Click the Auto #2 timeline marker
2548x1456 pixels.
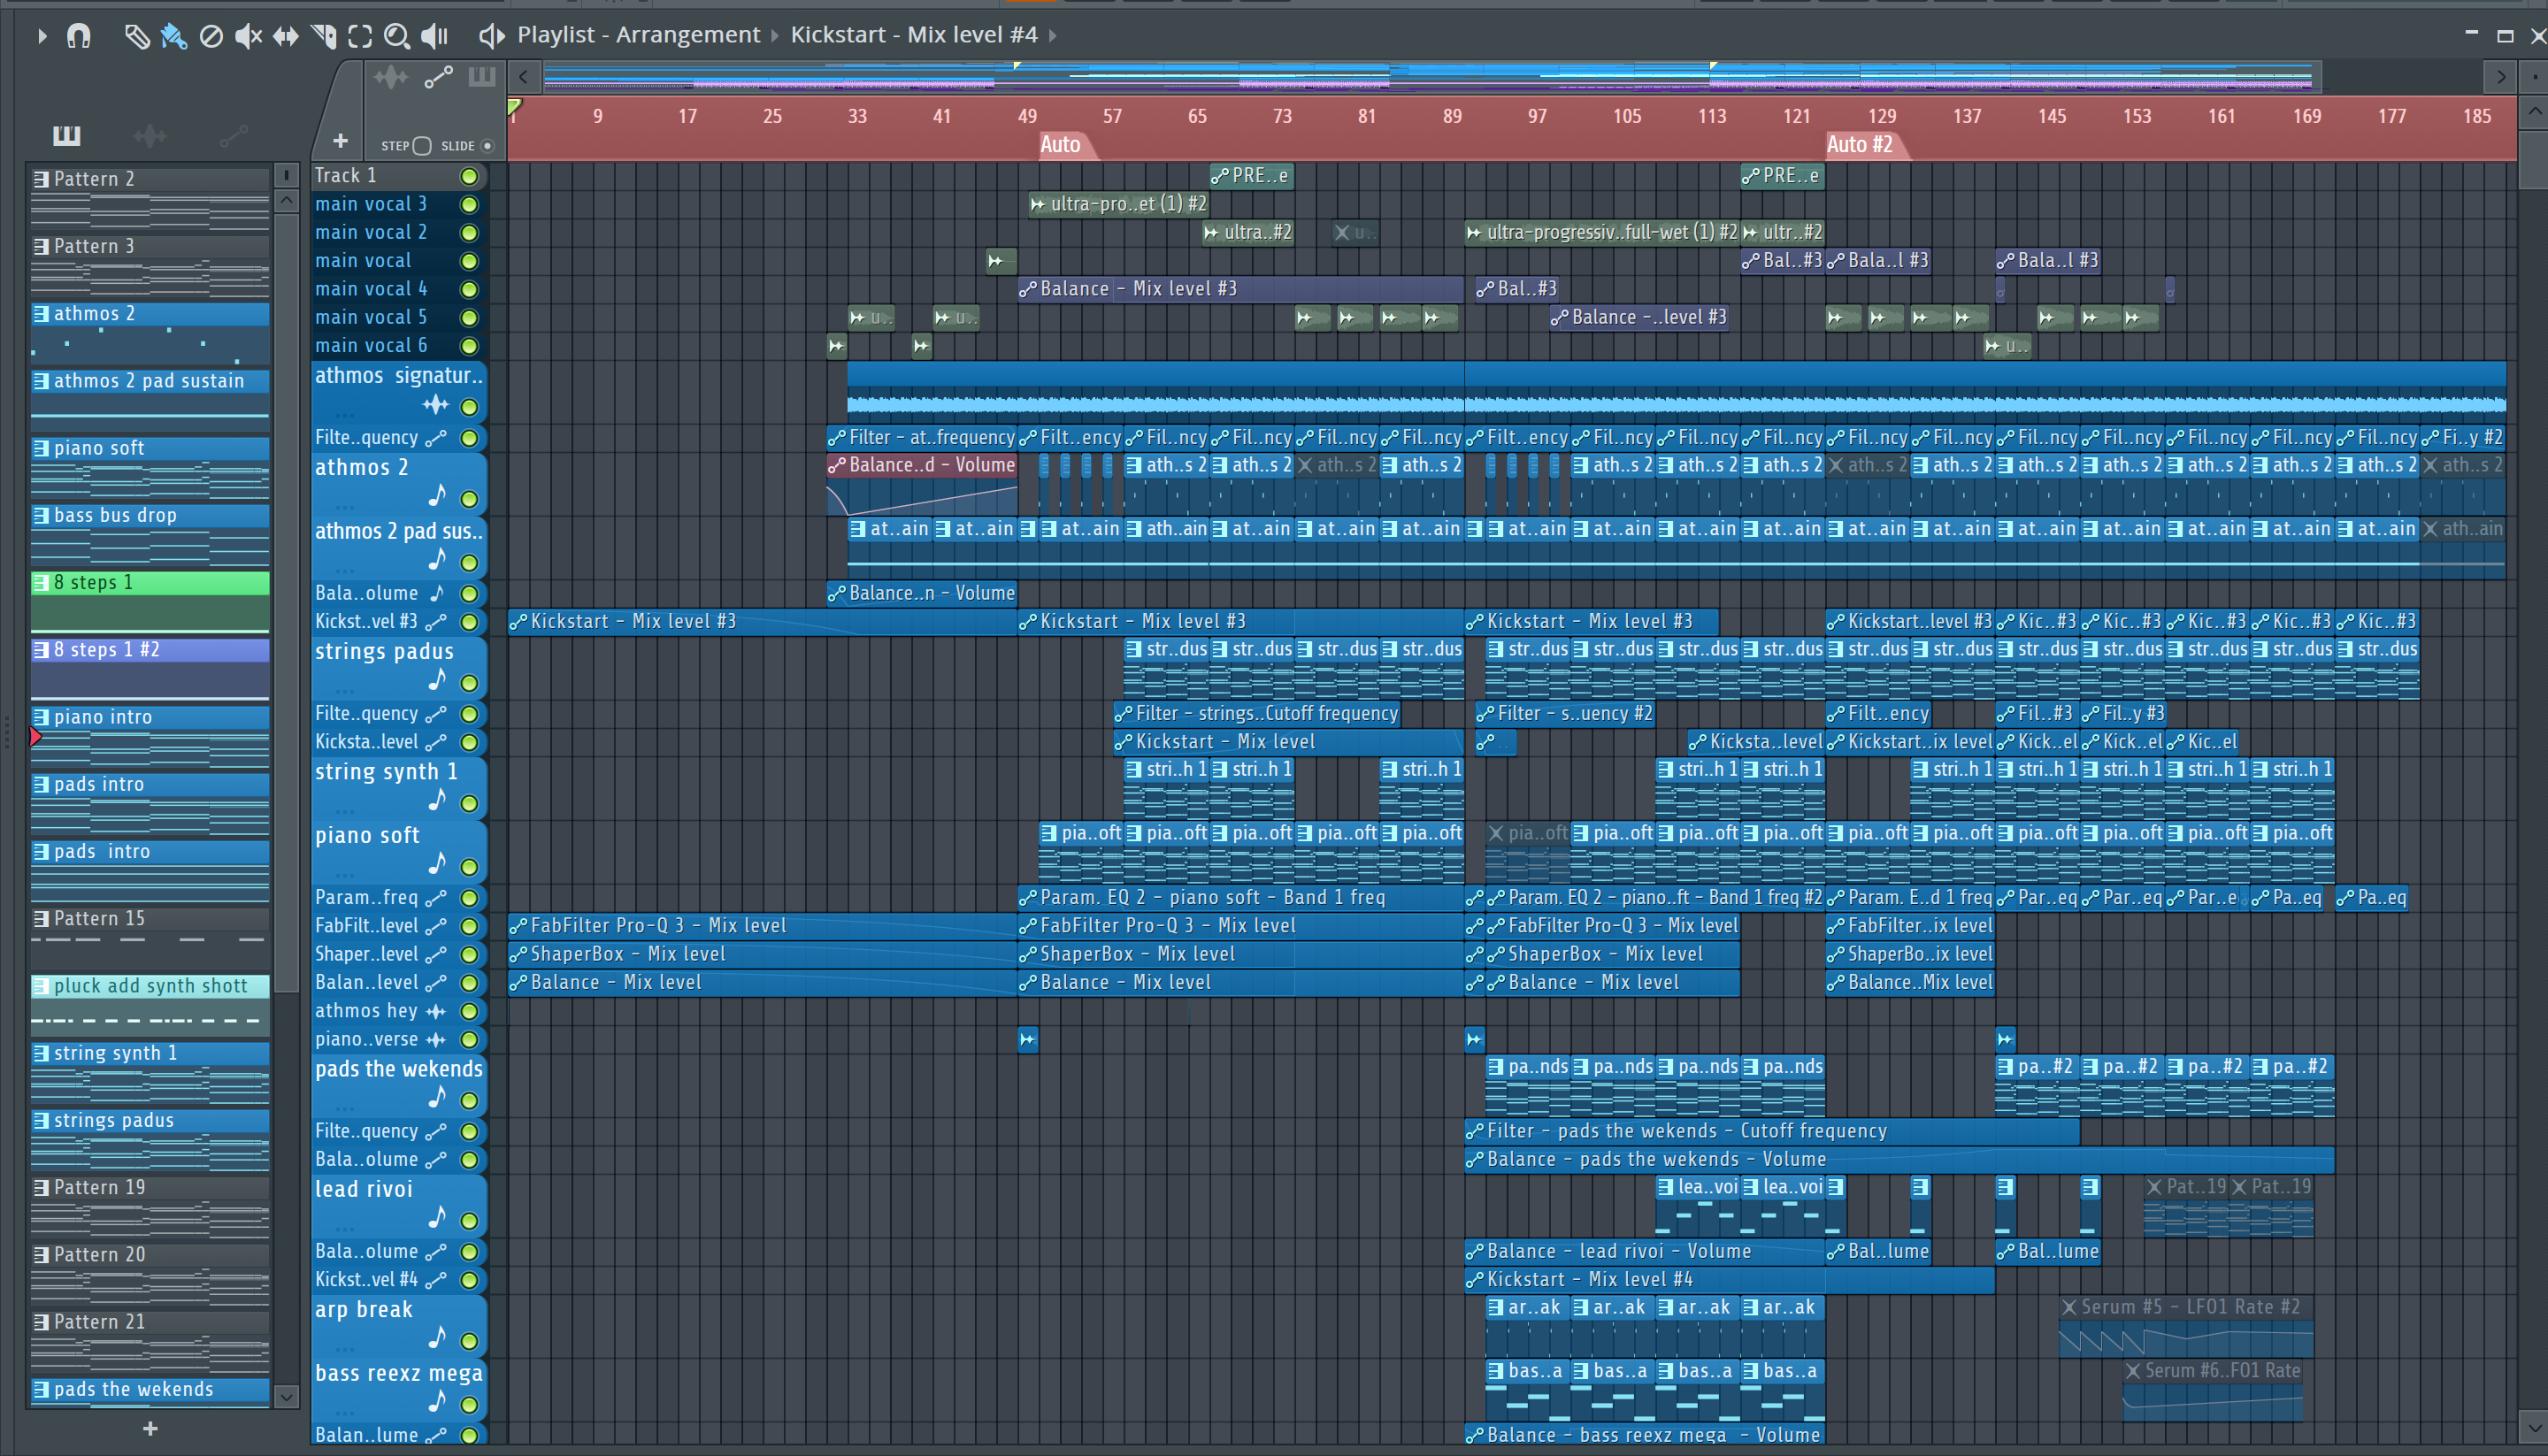pyautogui.click(x=1864, y=145)
